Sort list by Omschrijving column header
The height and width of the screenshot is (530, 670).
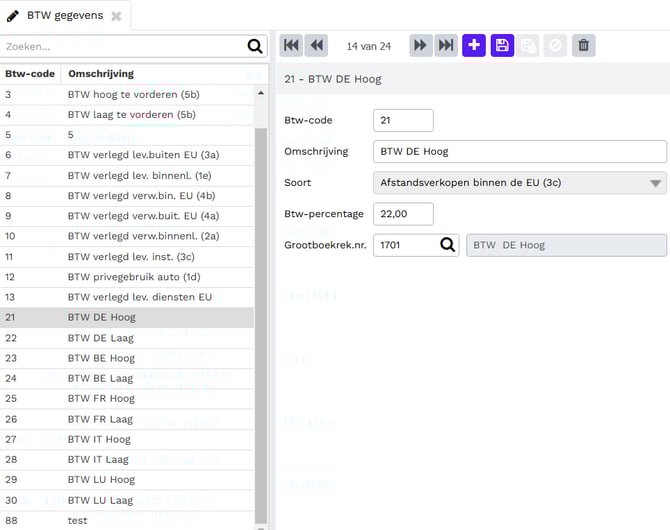(x=101, y=74)
